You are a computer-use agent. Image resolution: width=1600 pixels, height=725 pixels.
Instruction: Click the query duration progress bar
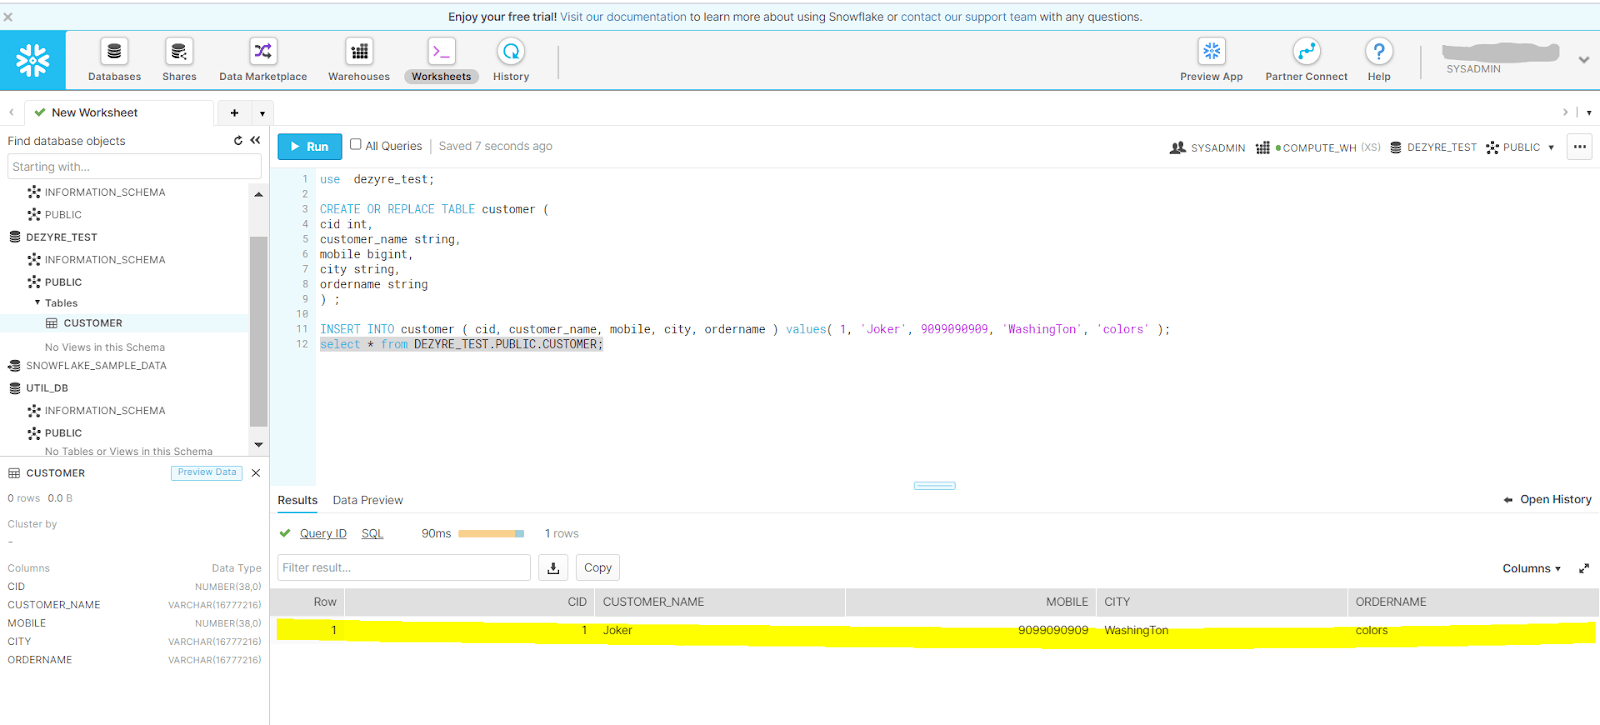click(491, 534)
